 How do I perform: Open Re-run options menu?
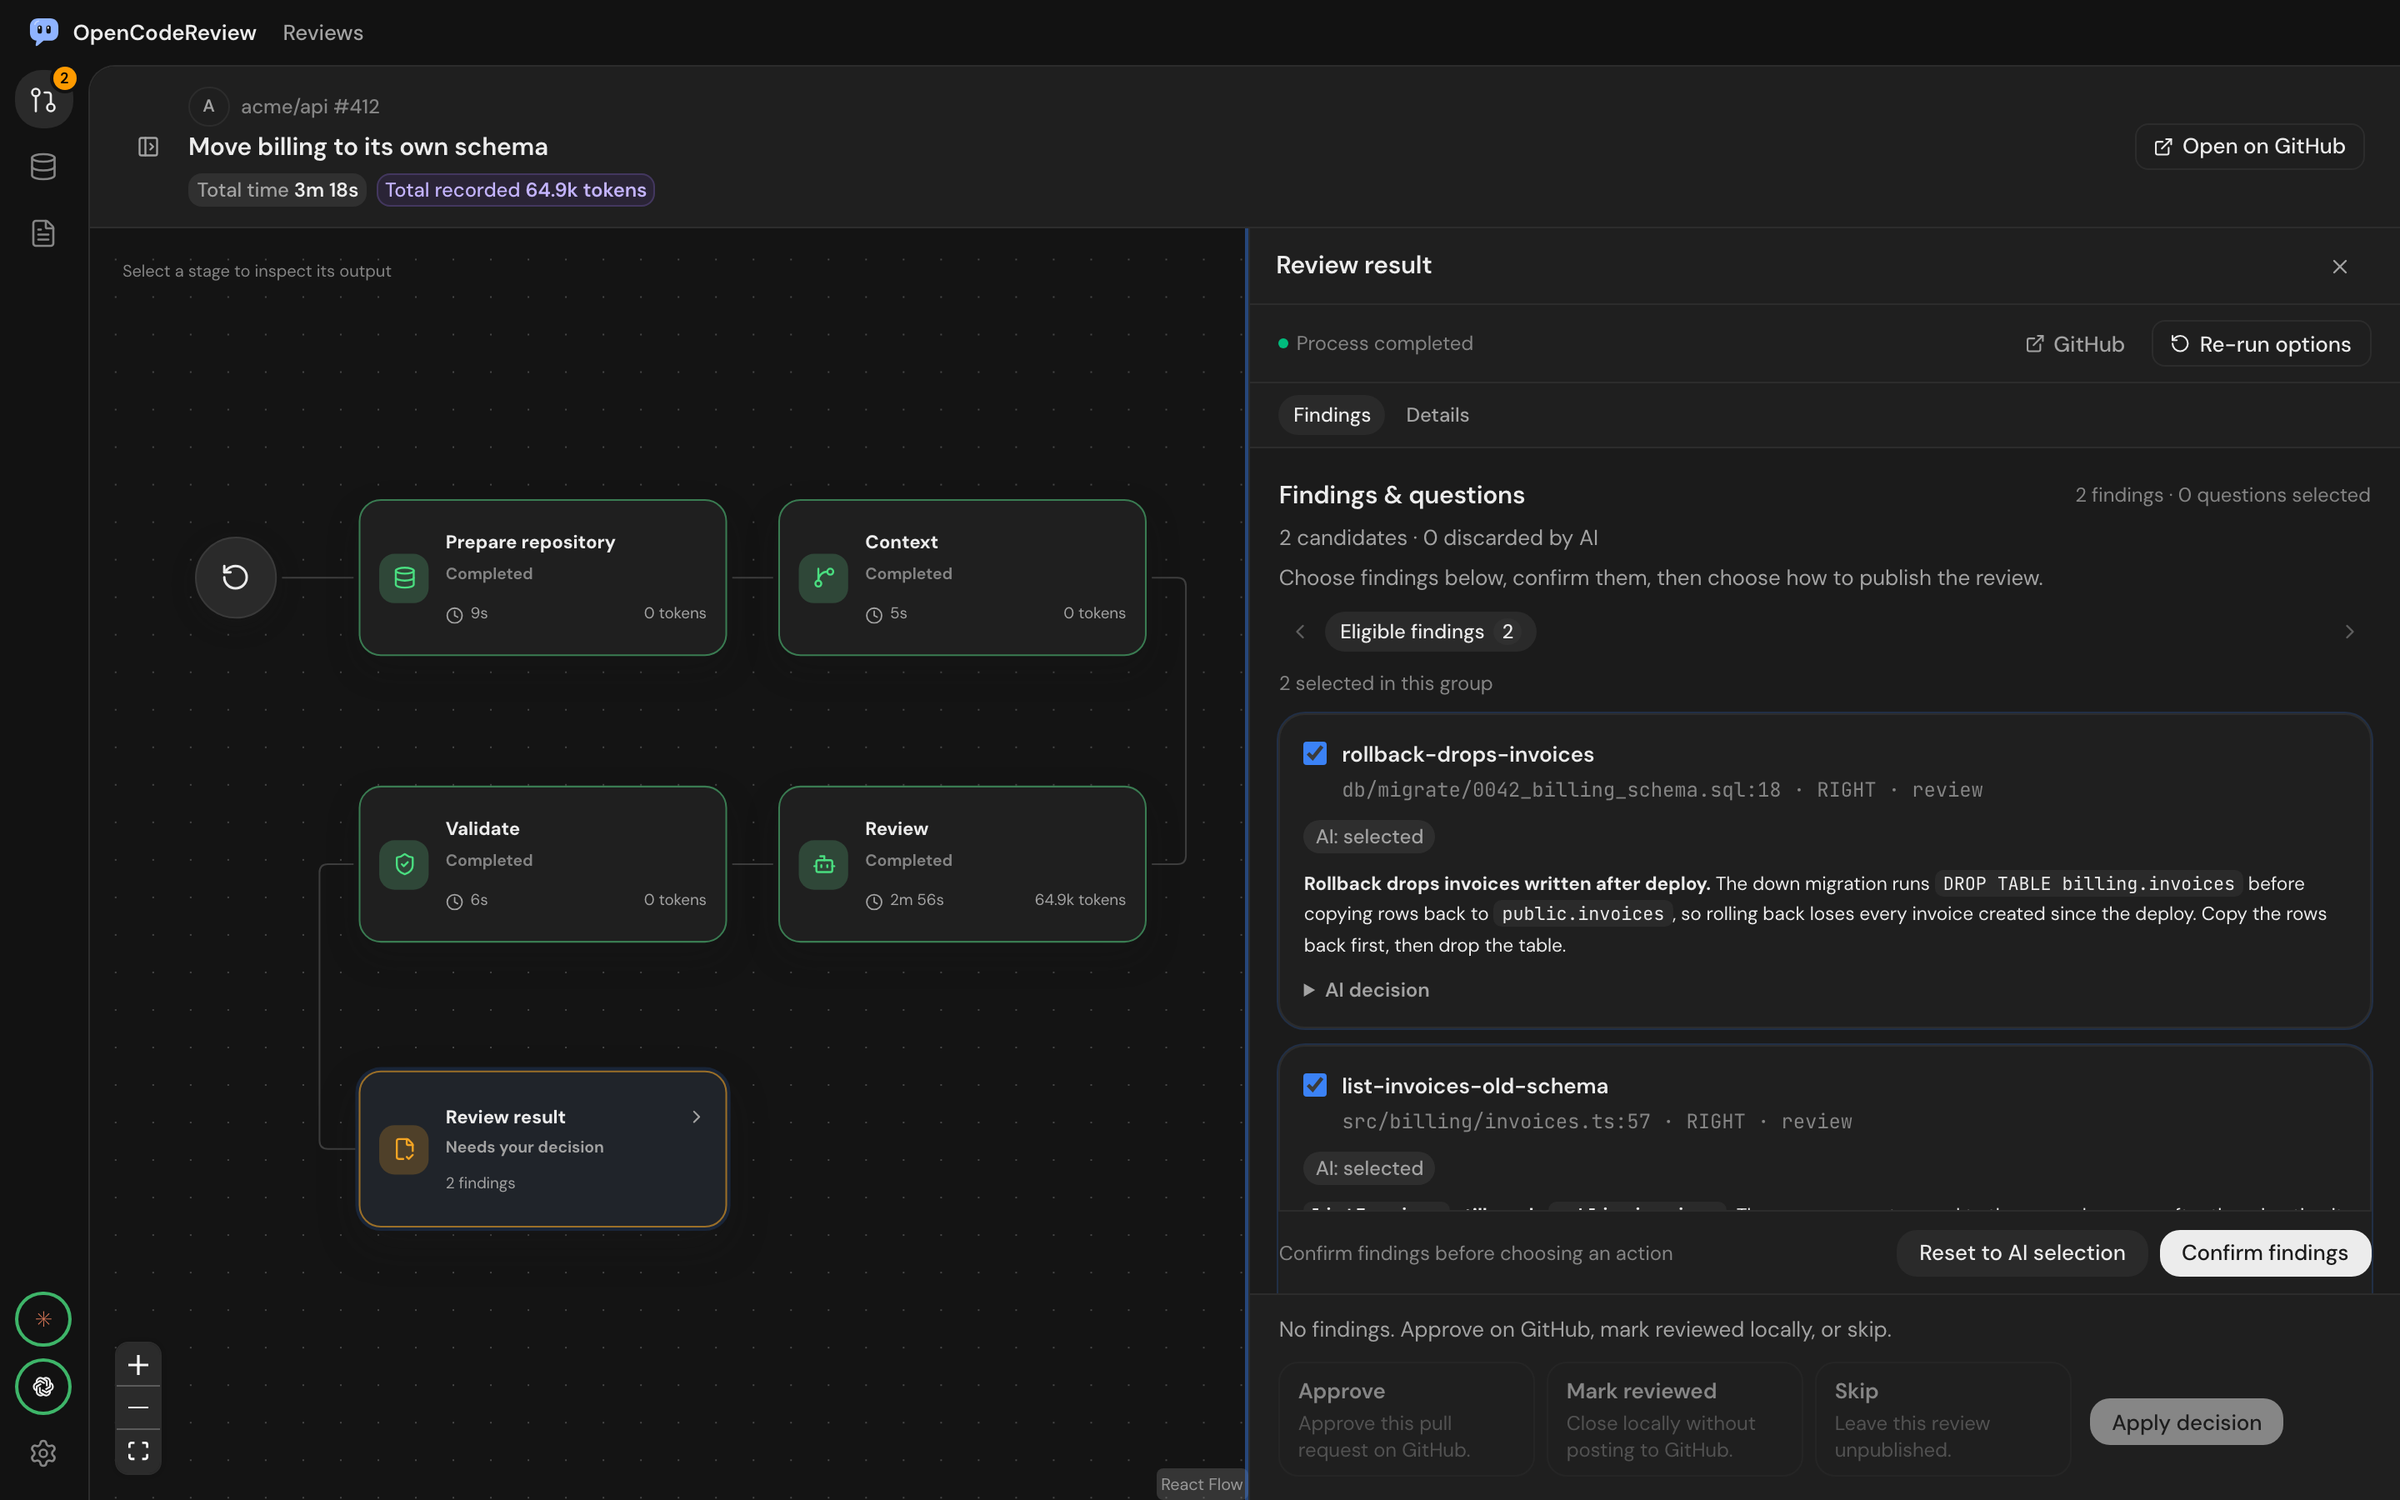click(2261, 344)
